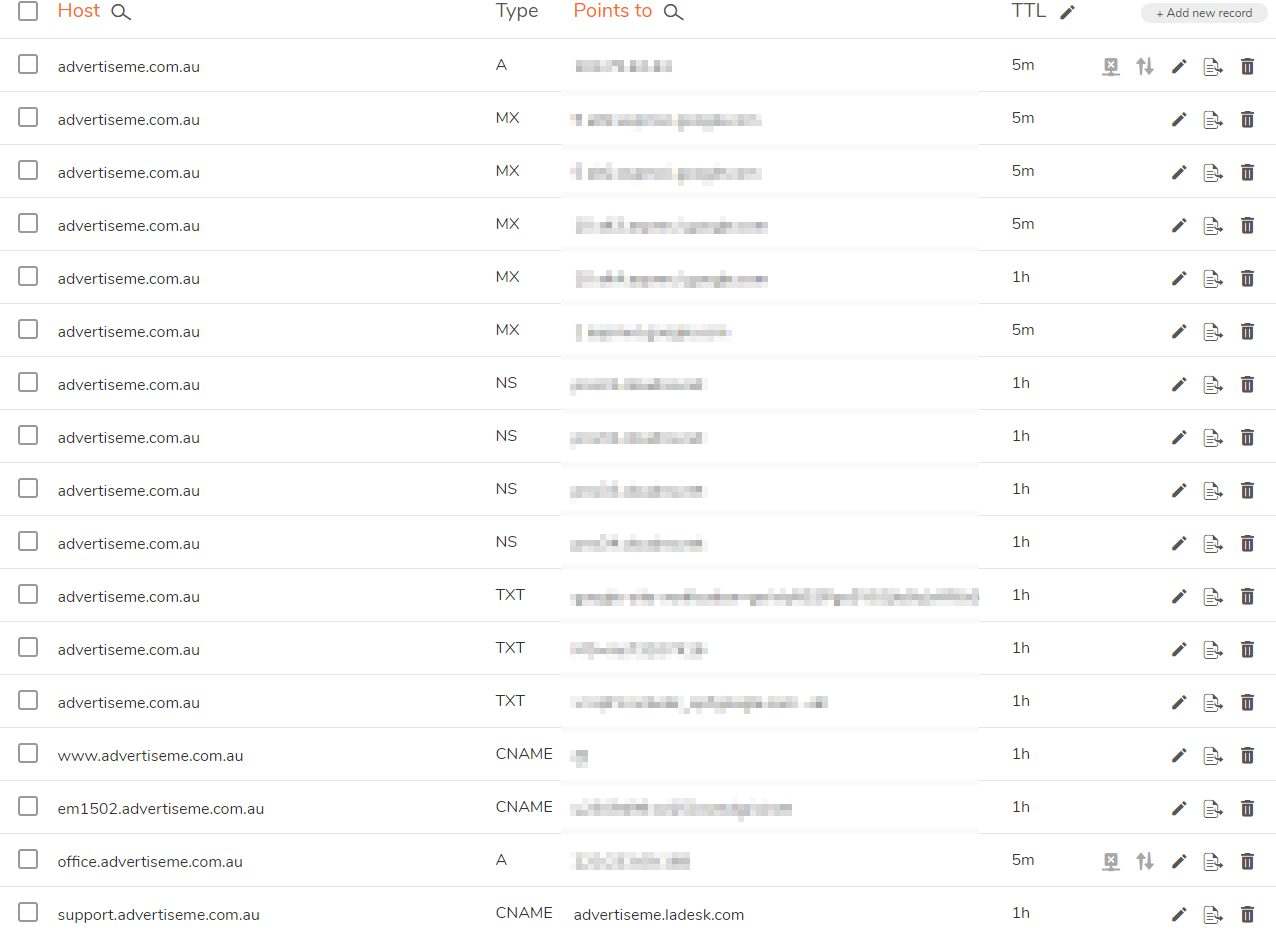Edit the first TXT record
This screenshot has width=1276, height=932.
coord(1179,596)
